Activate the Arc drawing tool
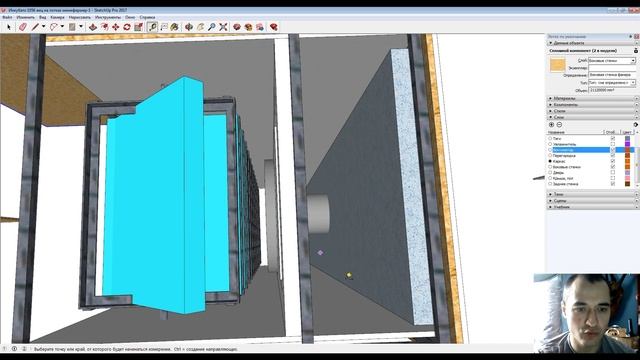640x360 pixels. (53, 27)
